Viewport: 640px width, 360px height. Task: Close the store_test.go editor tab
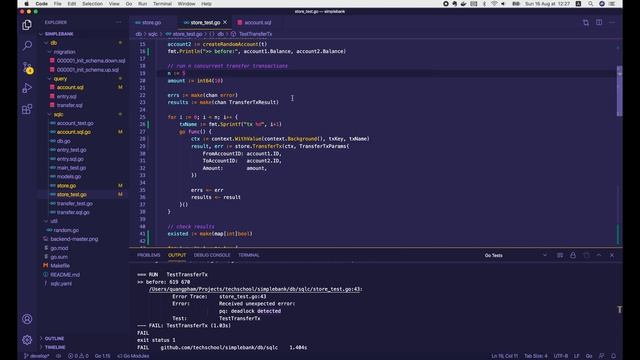click(x=225, y=22)
